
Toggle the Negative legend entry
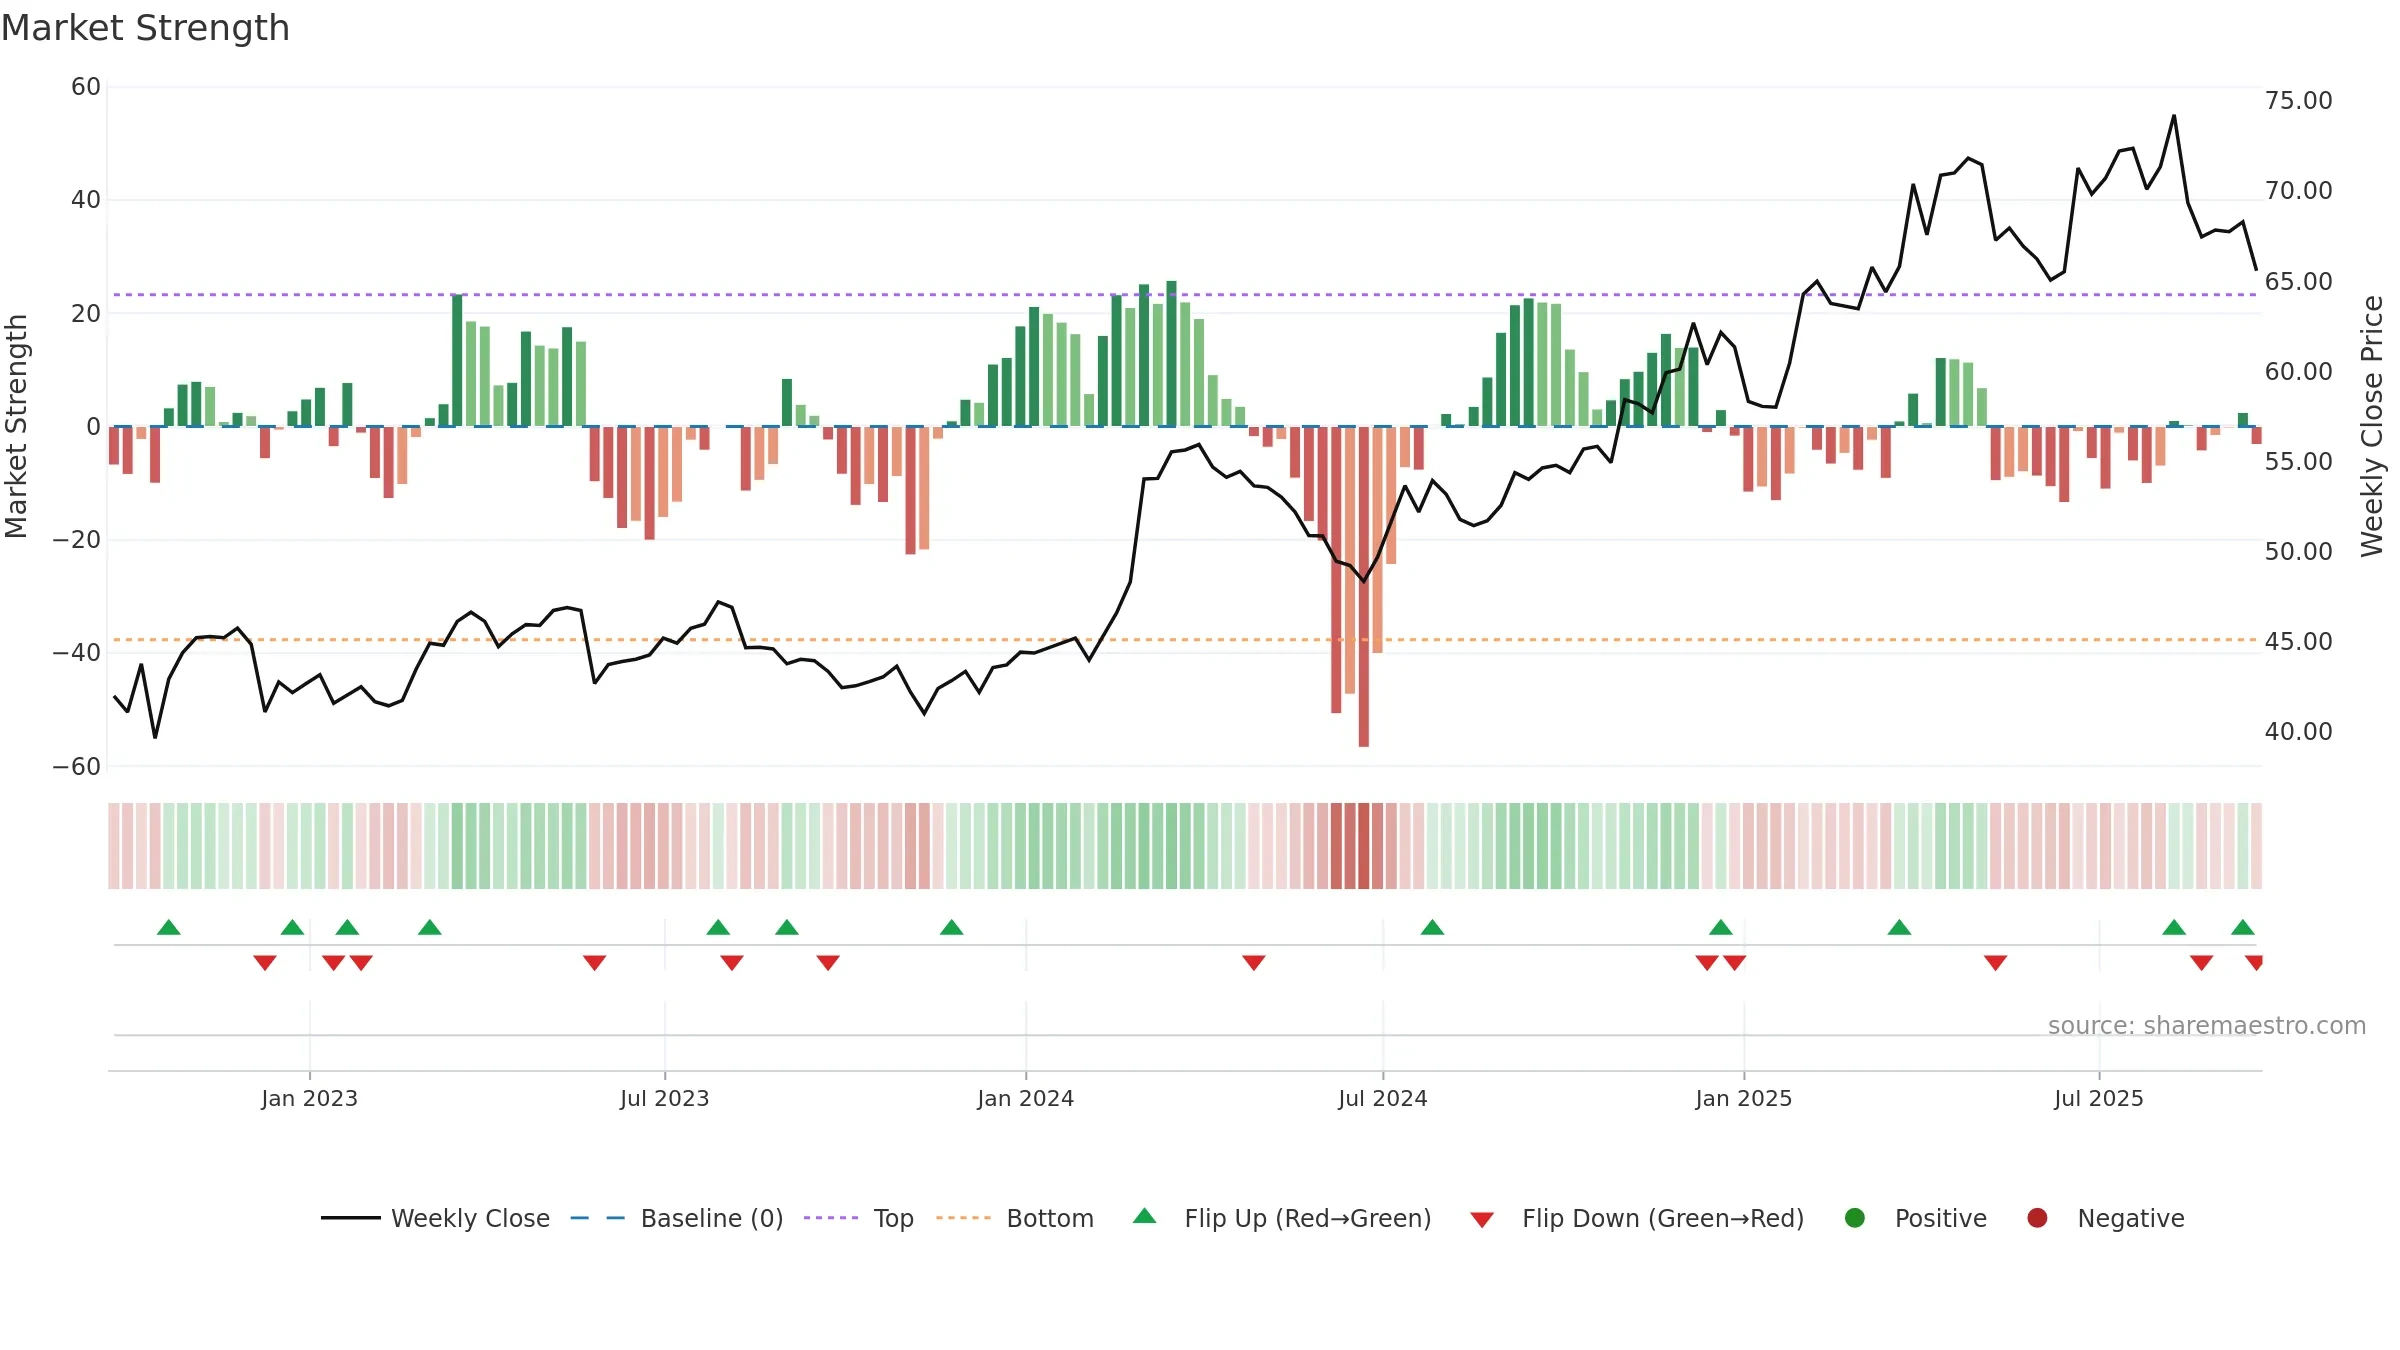point(2105,1218)
